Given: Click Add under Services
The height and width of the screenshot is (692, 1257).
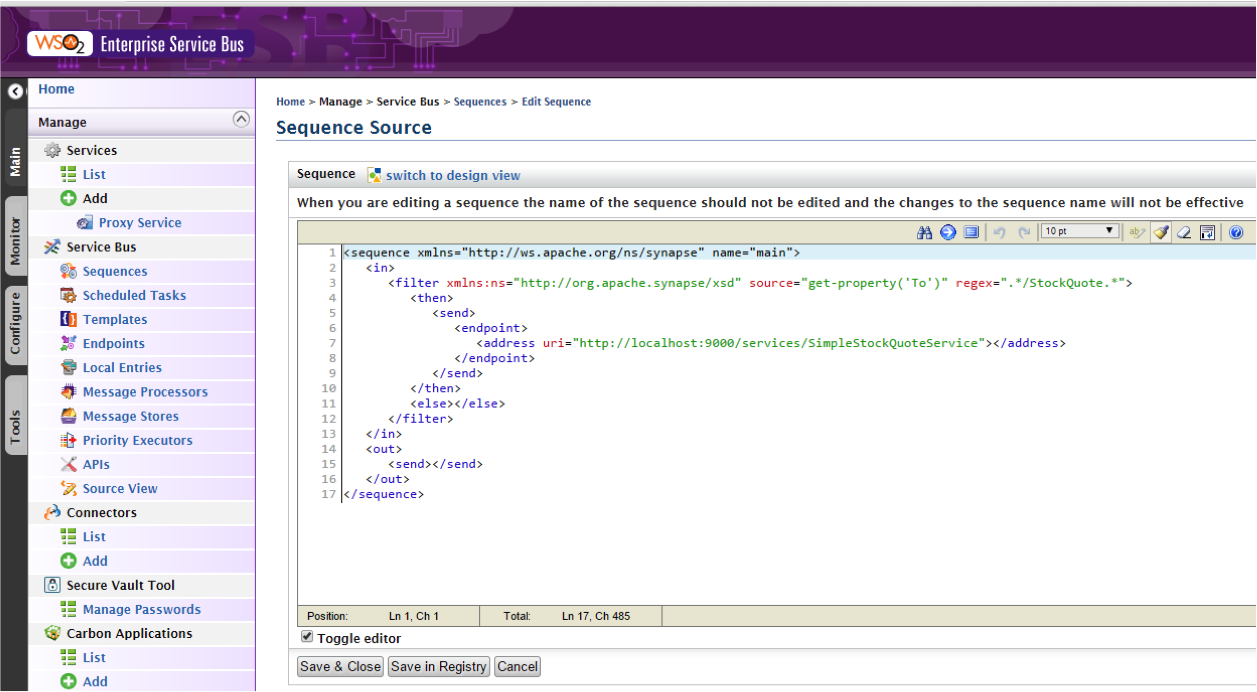Looking at the screenshot, I should 95,198.
